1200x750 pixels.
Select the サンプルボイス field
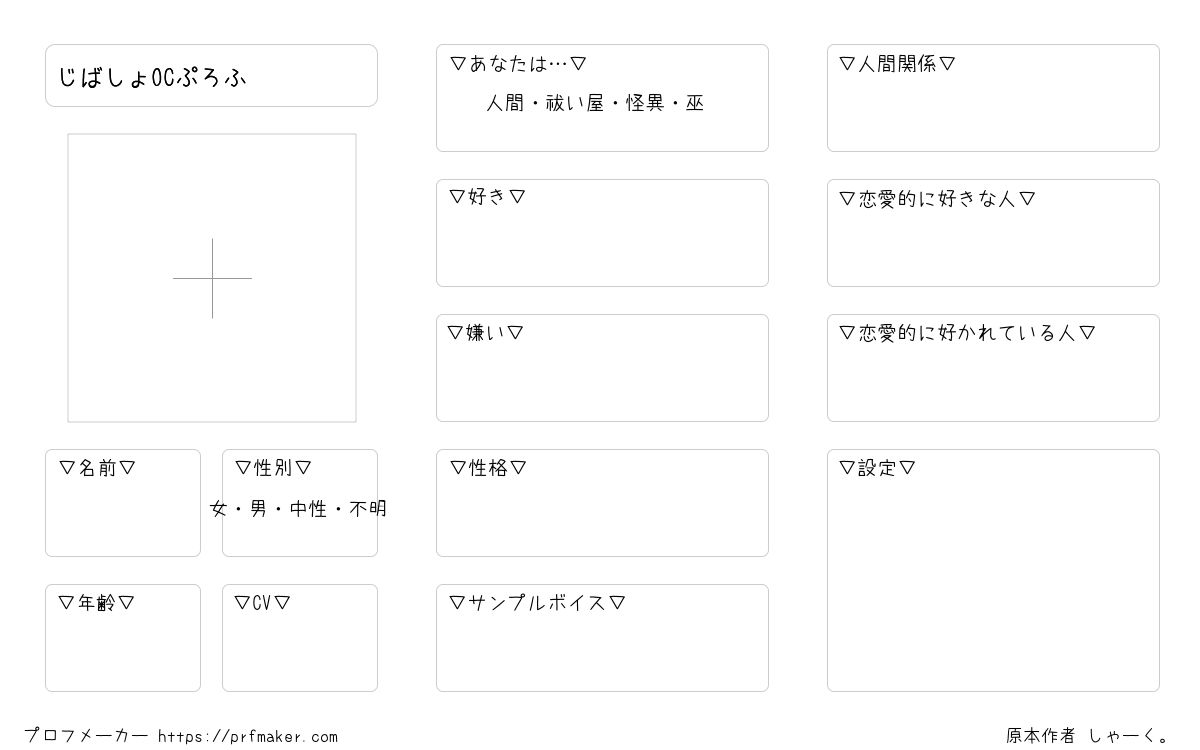pos(602,638)
